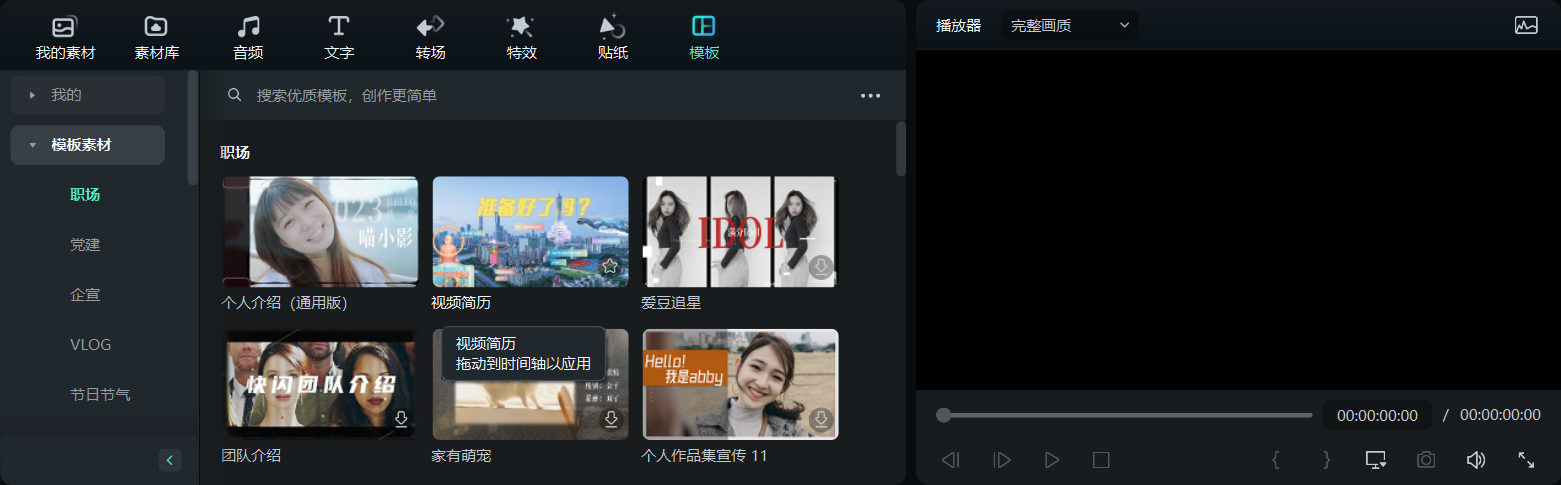Click the current timecode 00:00:00:00 field
This screenshot has height=485, width=1561.
click(1377, 415)
